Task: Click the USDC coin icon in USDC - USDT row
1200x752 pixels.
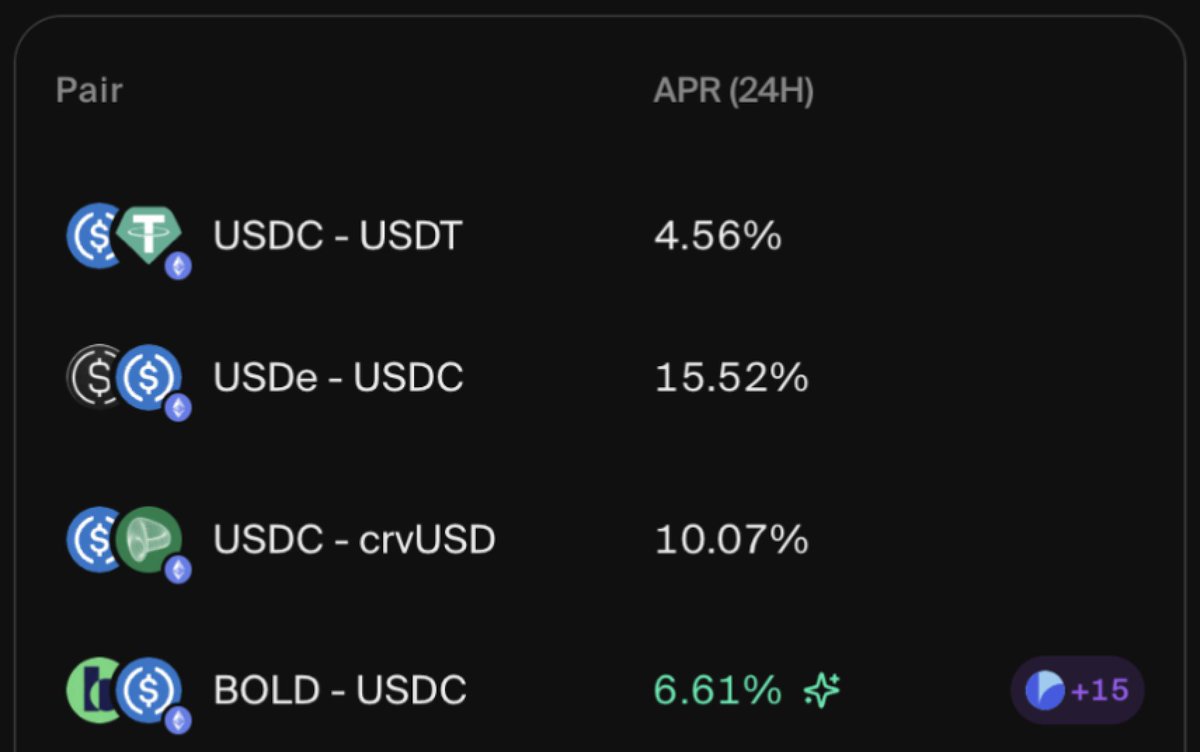Action: pyautogui.click(x=93, y=235)
